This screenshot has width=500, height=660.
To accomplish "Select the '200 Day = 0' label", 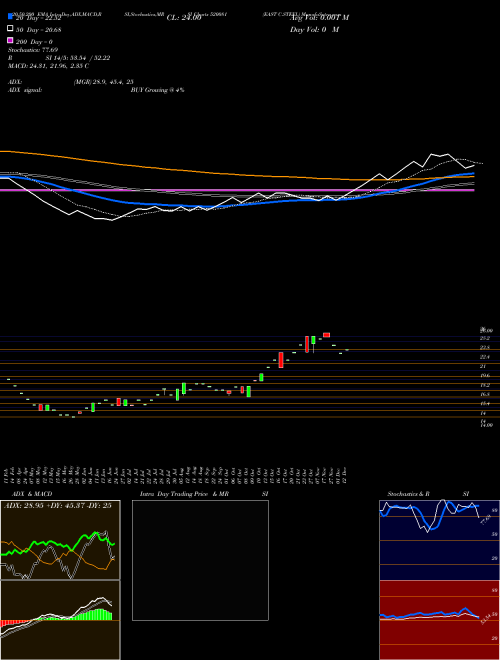I will (34, 42).
